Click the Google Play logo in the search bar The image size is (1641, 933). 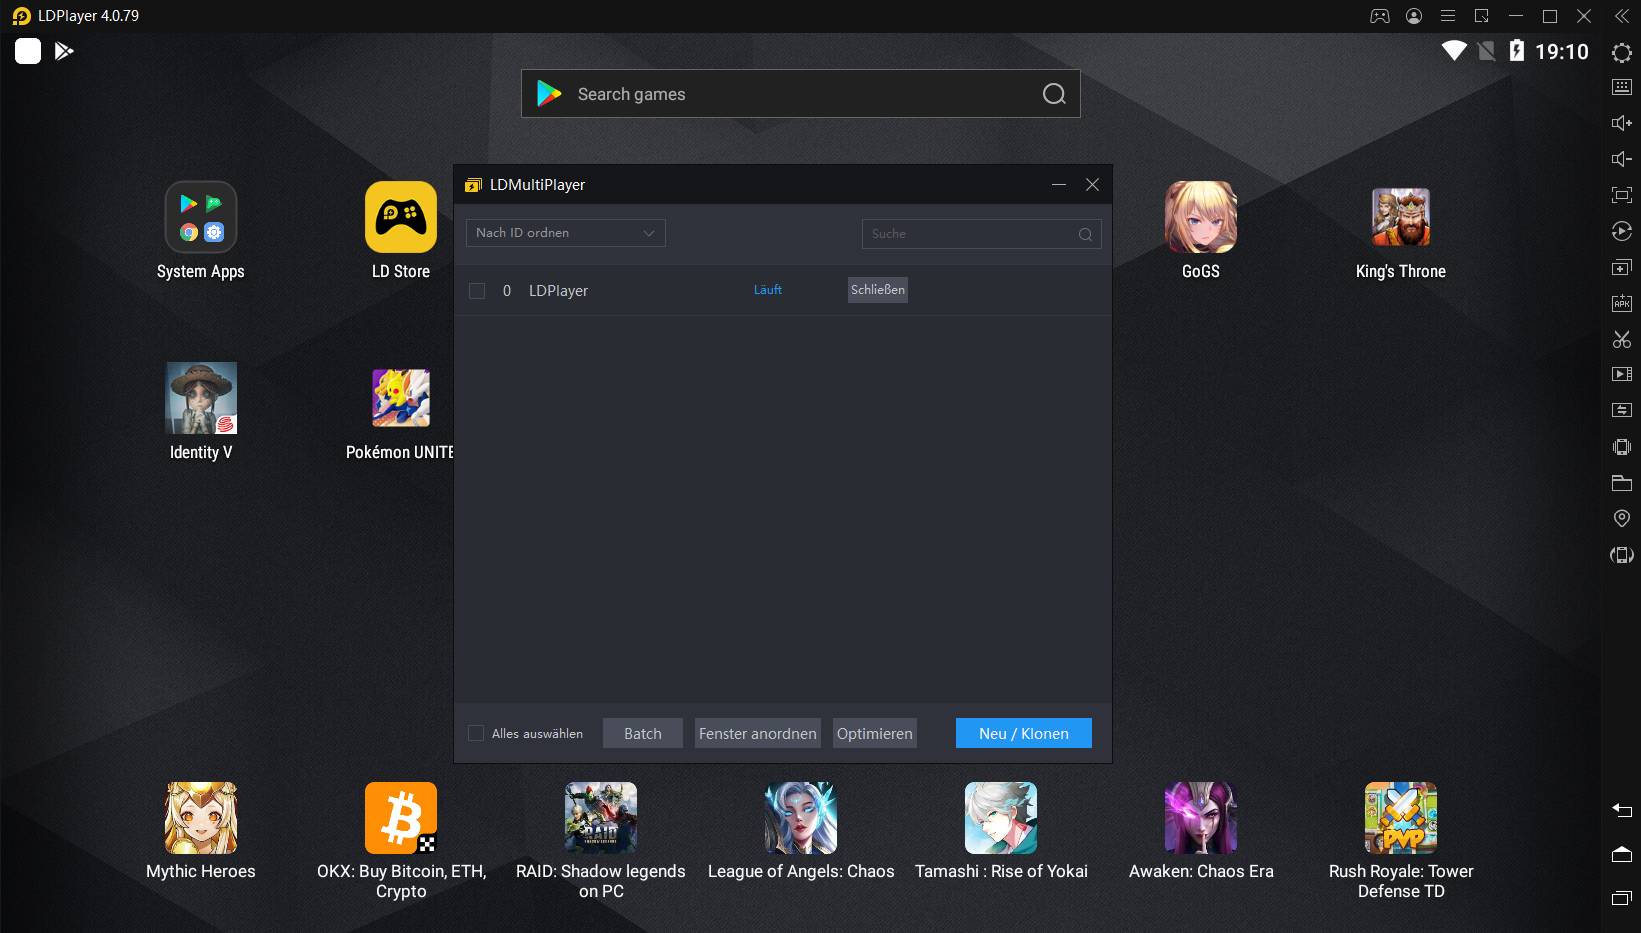pyautogui.click(x=549, y=94)
